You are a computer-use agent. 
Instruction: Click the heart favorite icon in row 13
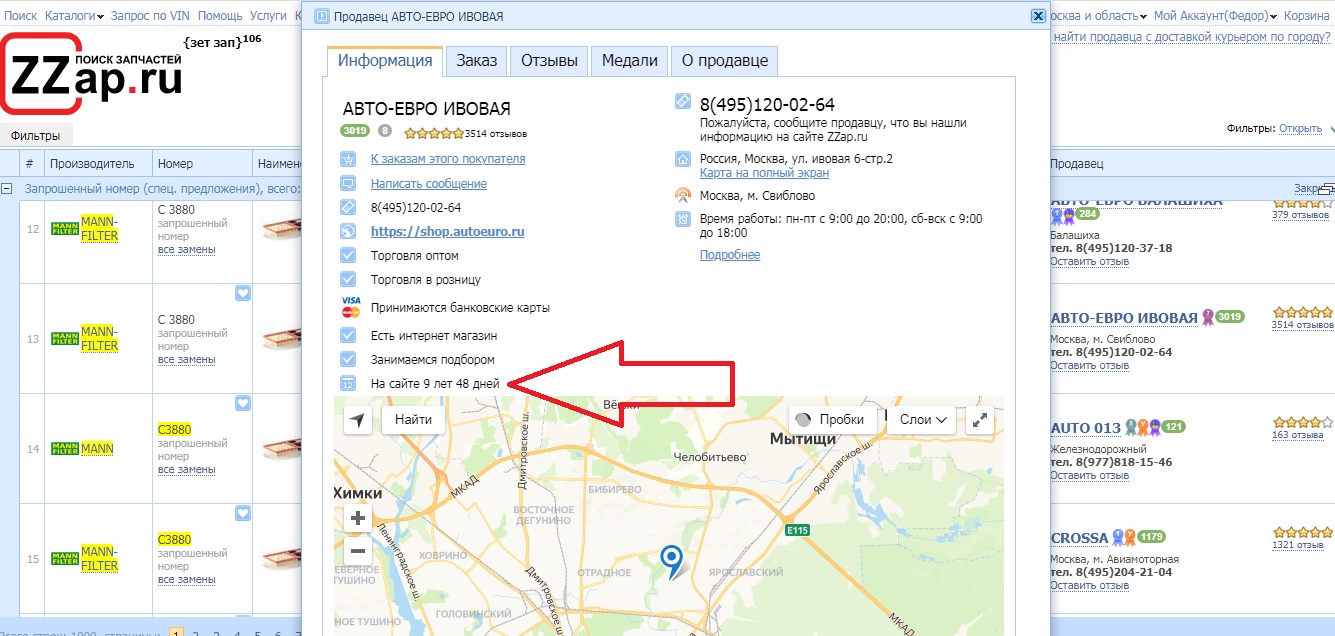tap(242, 293)
